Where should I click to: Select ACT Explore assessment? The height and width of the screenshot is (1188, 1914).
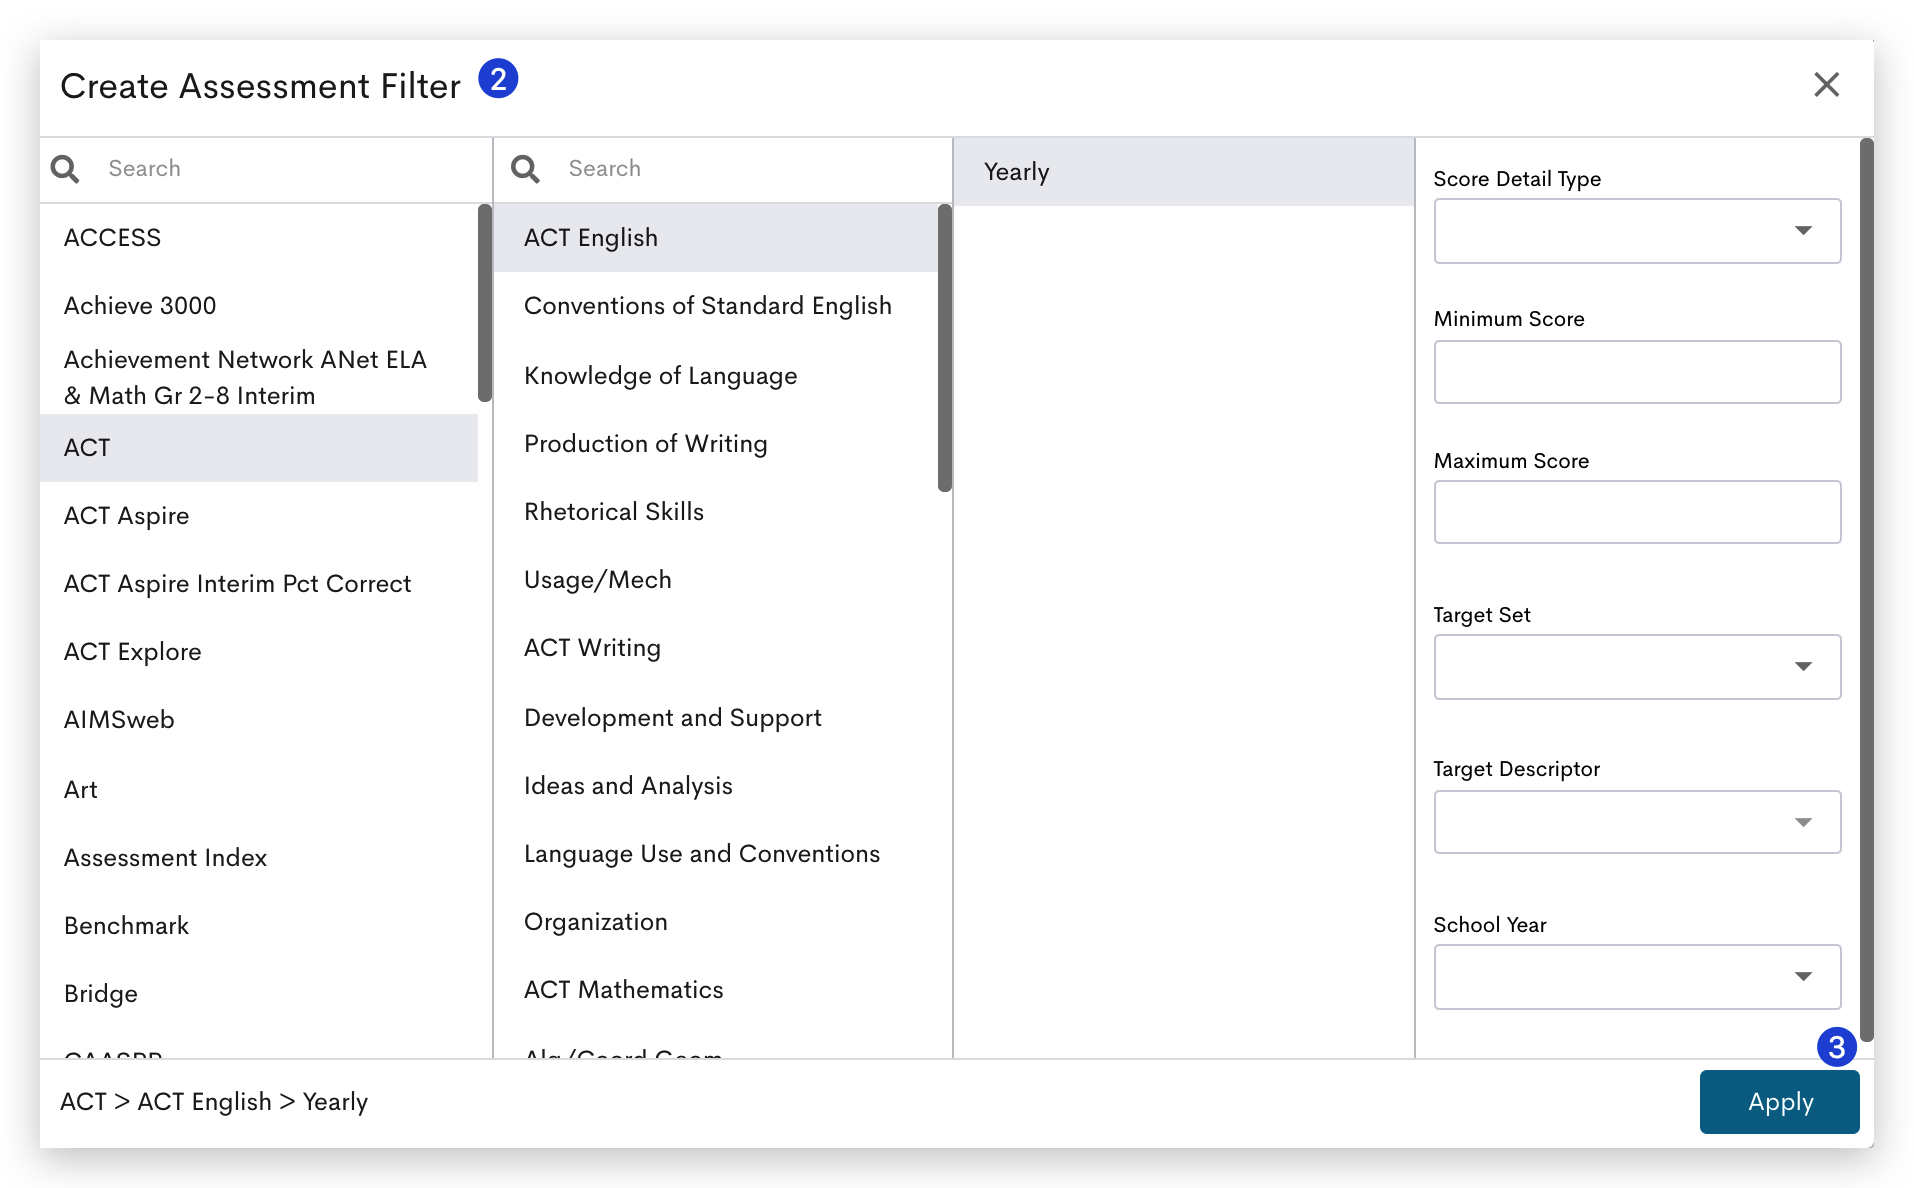coord(259,652)
